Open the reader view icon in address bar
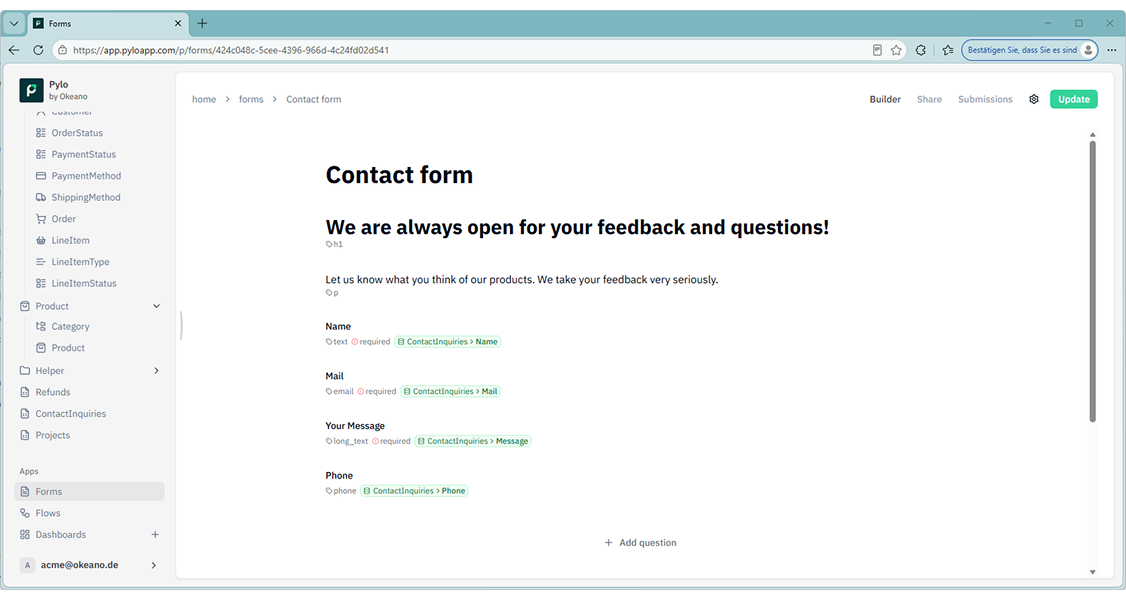Viewport: 1126px width, 600px height. click(x=877, y=50)
